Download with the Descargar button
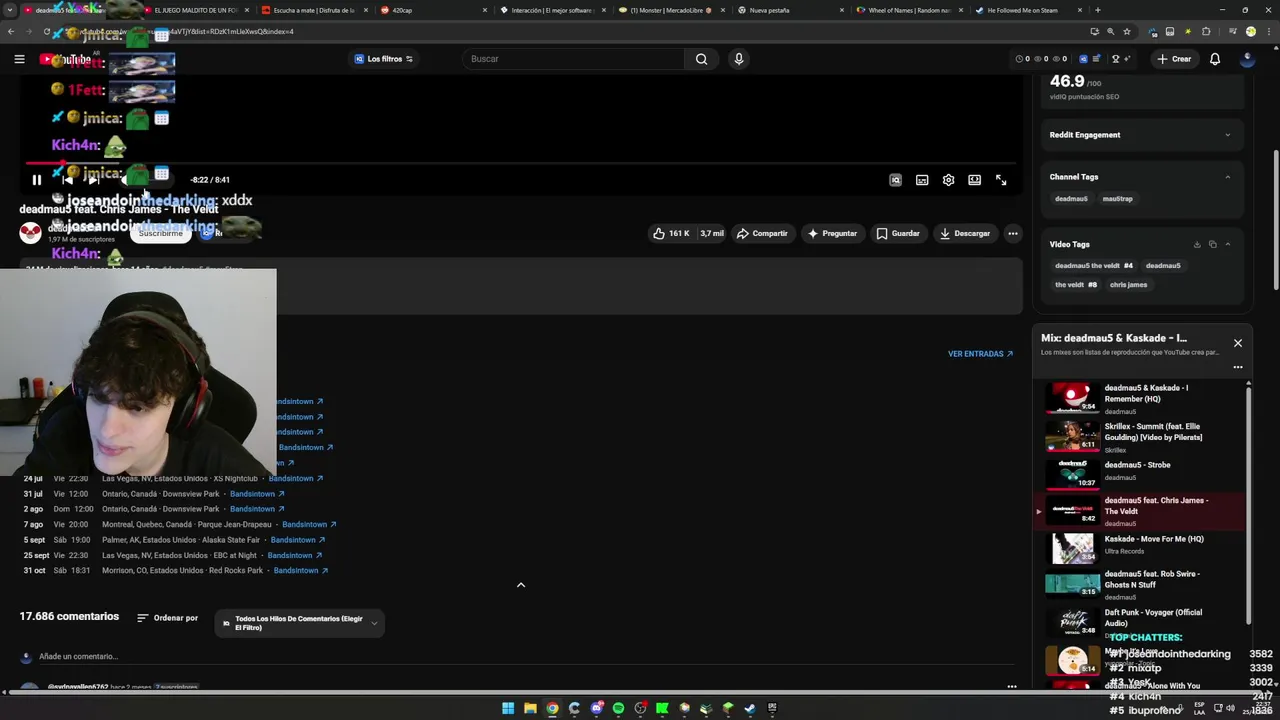1280x720 pixels. pyautogui.click(x=965, y=233)
